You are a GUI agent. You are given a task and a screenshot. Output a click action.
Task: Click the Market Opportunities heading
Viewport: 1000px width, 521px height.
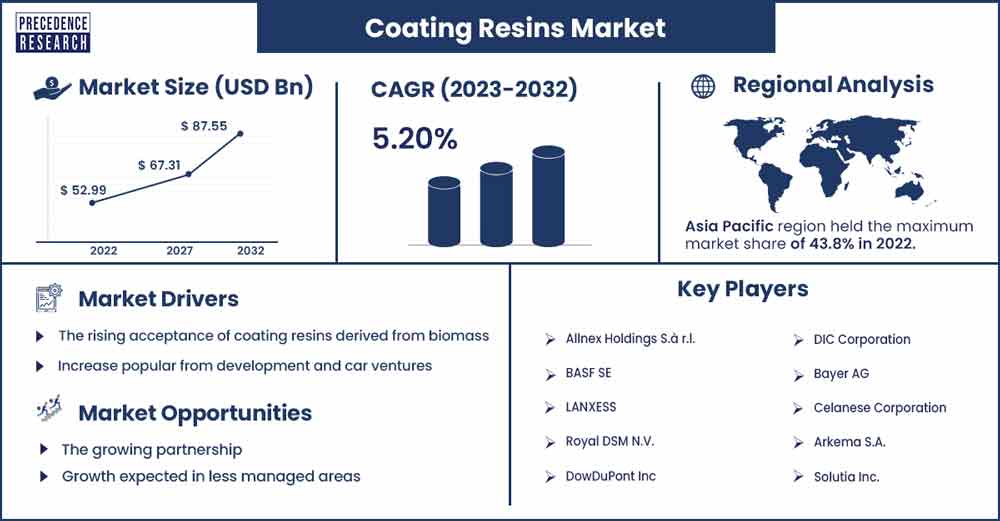pos(195,413)
